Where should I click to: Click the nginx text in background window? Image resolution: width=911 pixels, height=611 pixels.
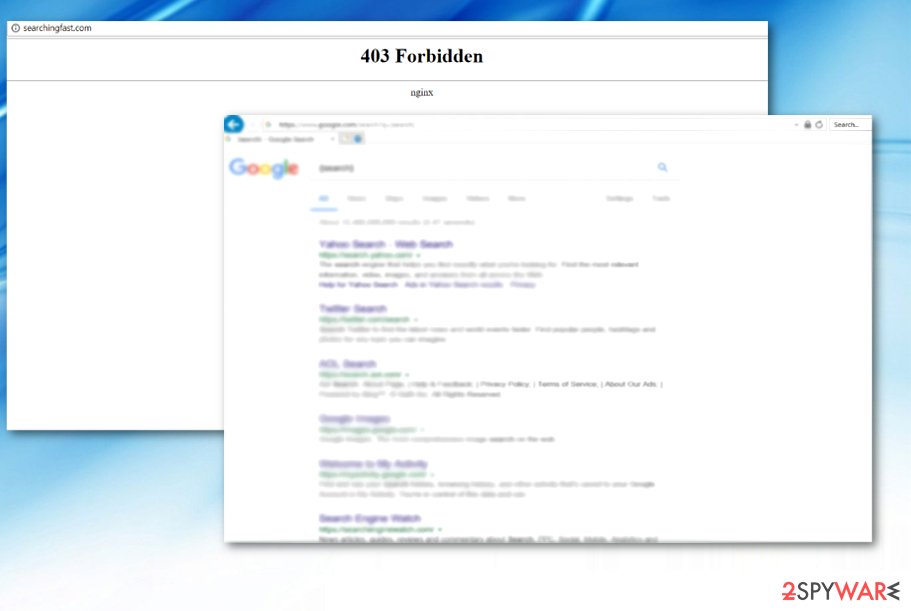coord(422,92)
